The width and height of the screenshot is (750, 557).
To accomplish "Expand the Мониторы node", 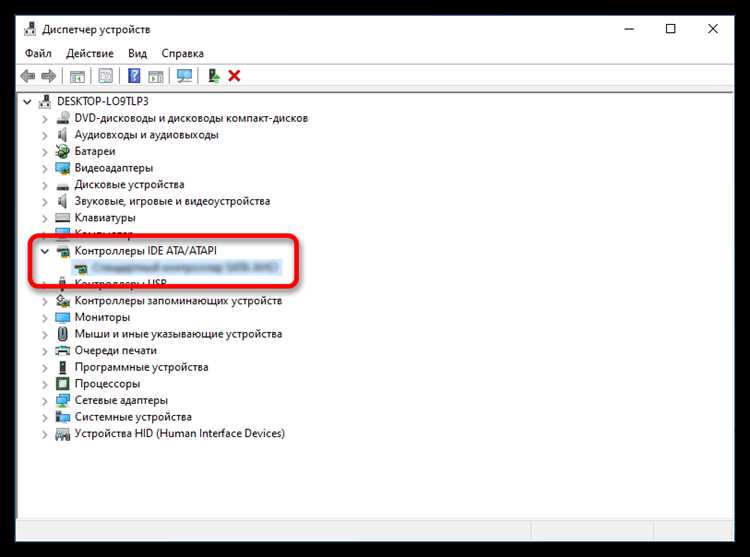I will [45, 318].
